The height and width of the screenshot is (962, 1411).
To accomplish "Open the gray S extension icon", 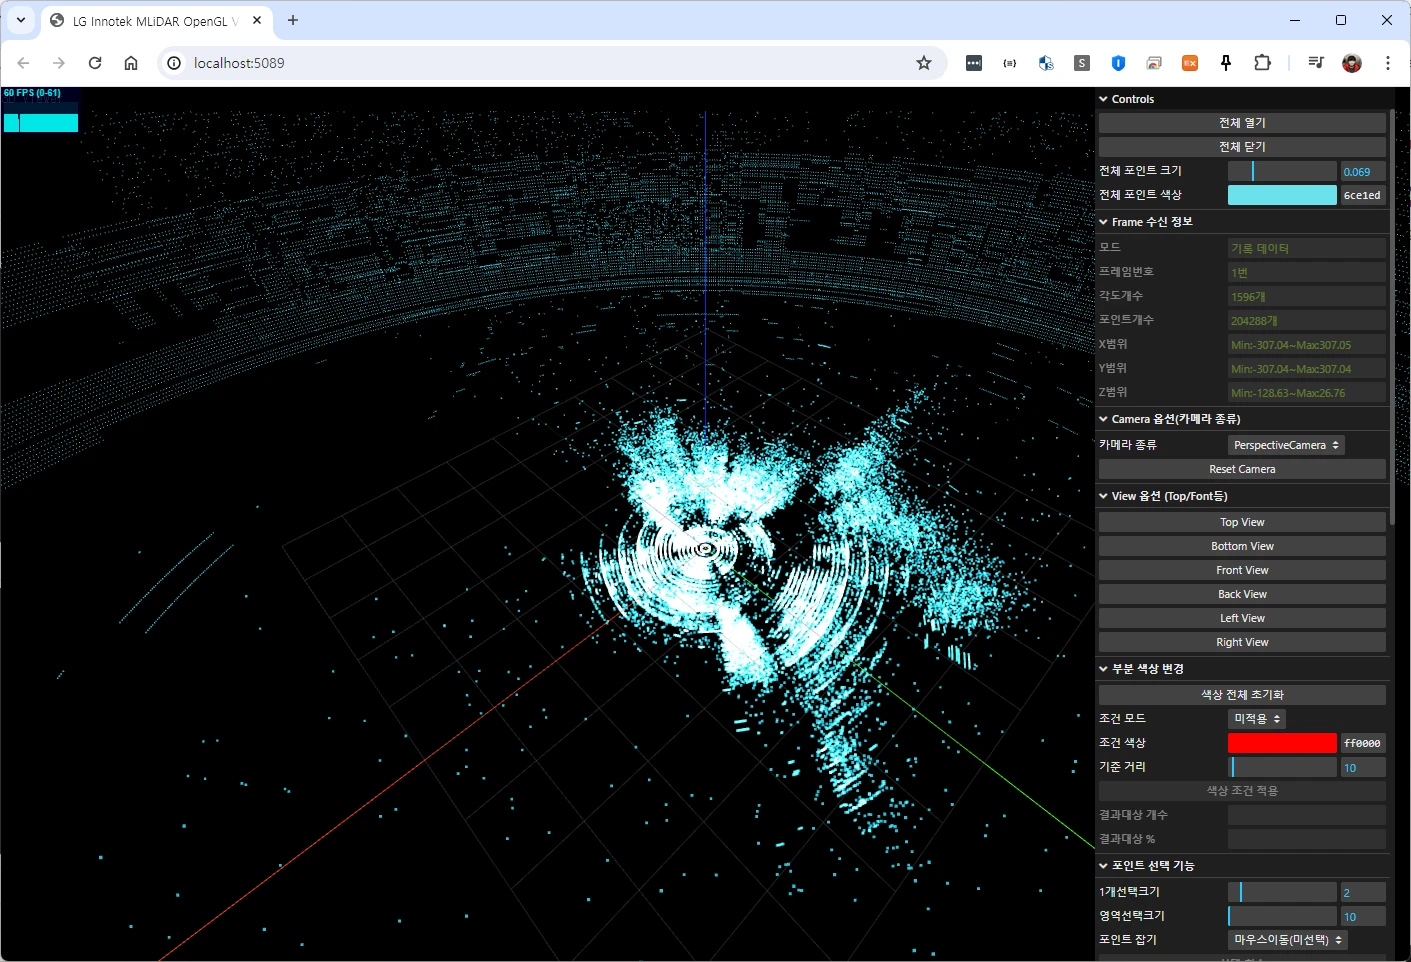I will (x=1082, y=63).
